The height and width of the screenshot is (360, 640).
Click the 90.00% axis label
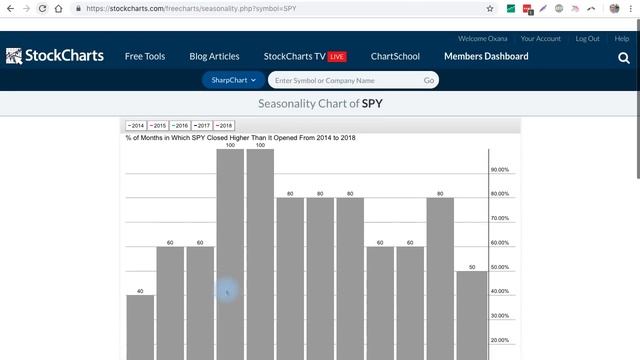pos(500,170)
